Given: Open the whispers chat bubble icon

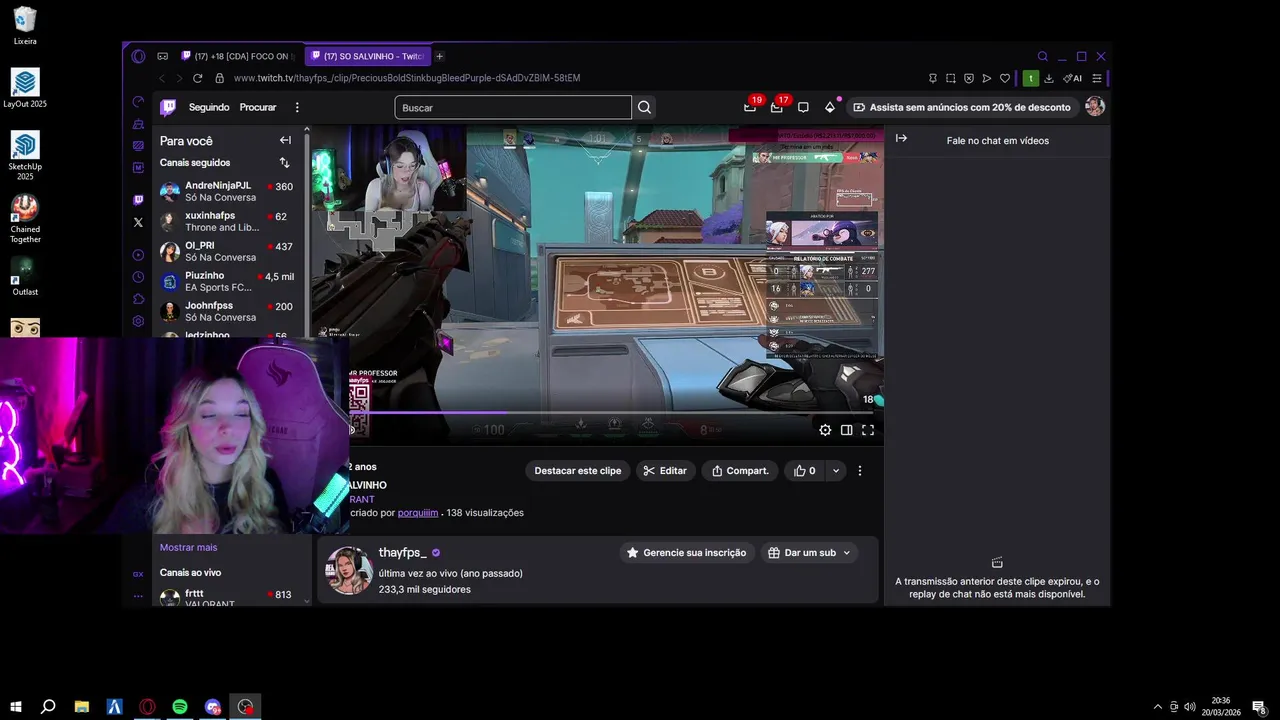Looking at the screenshot, I should tap(803, 107).
